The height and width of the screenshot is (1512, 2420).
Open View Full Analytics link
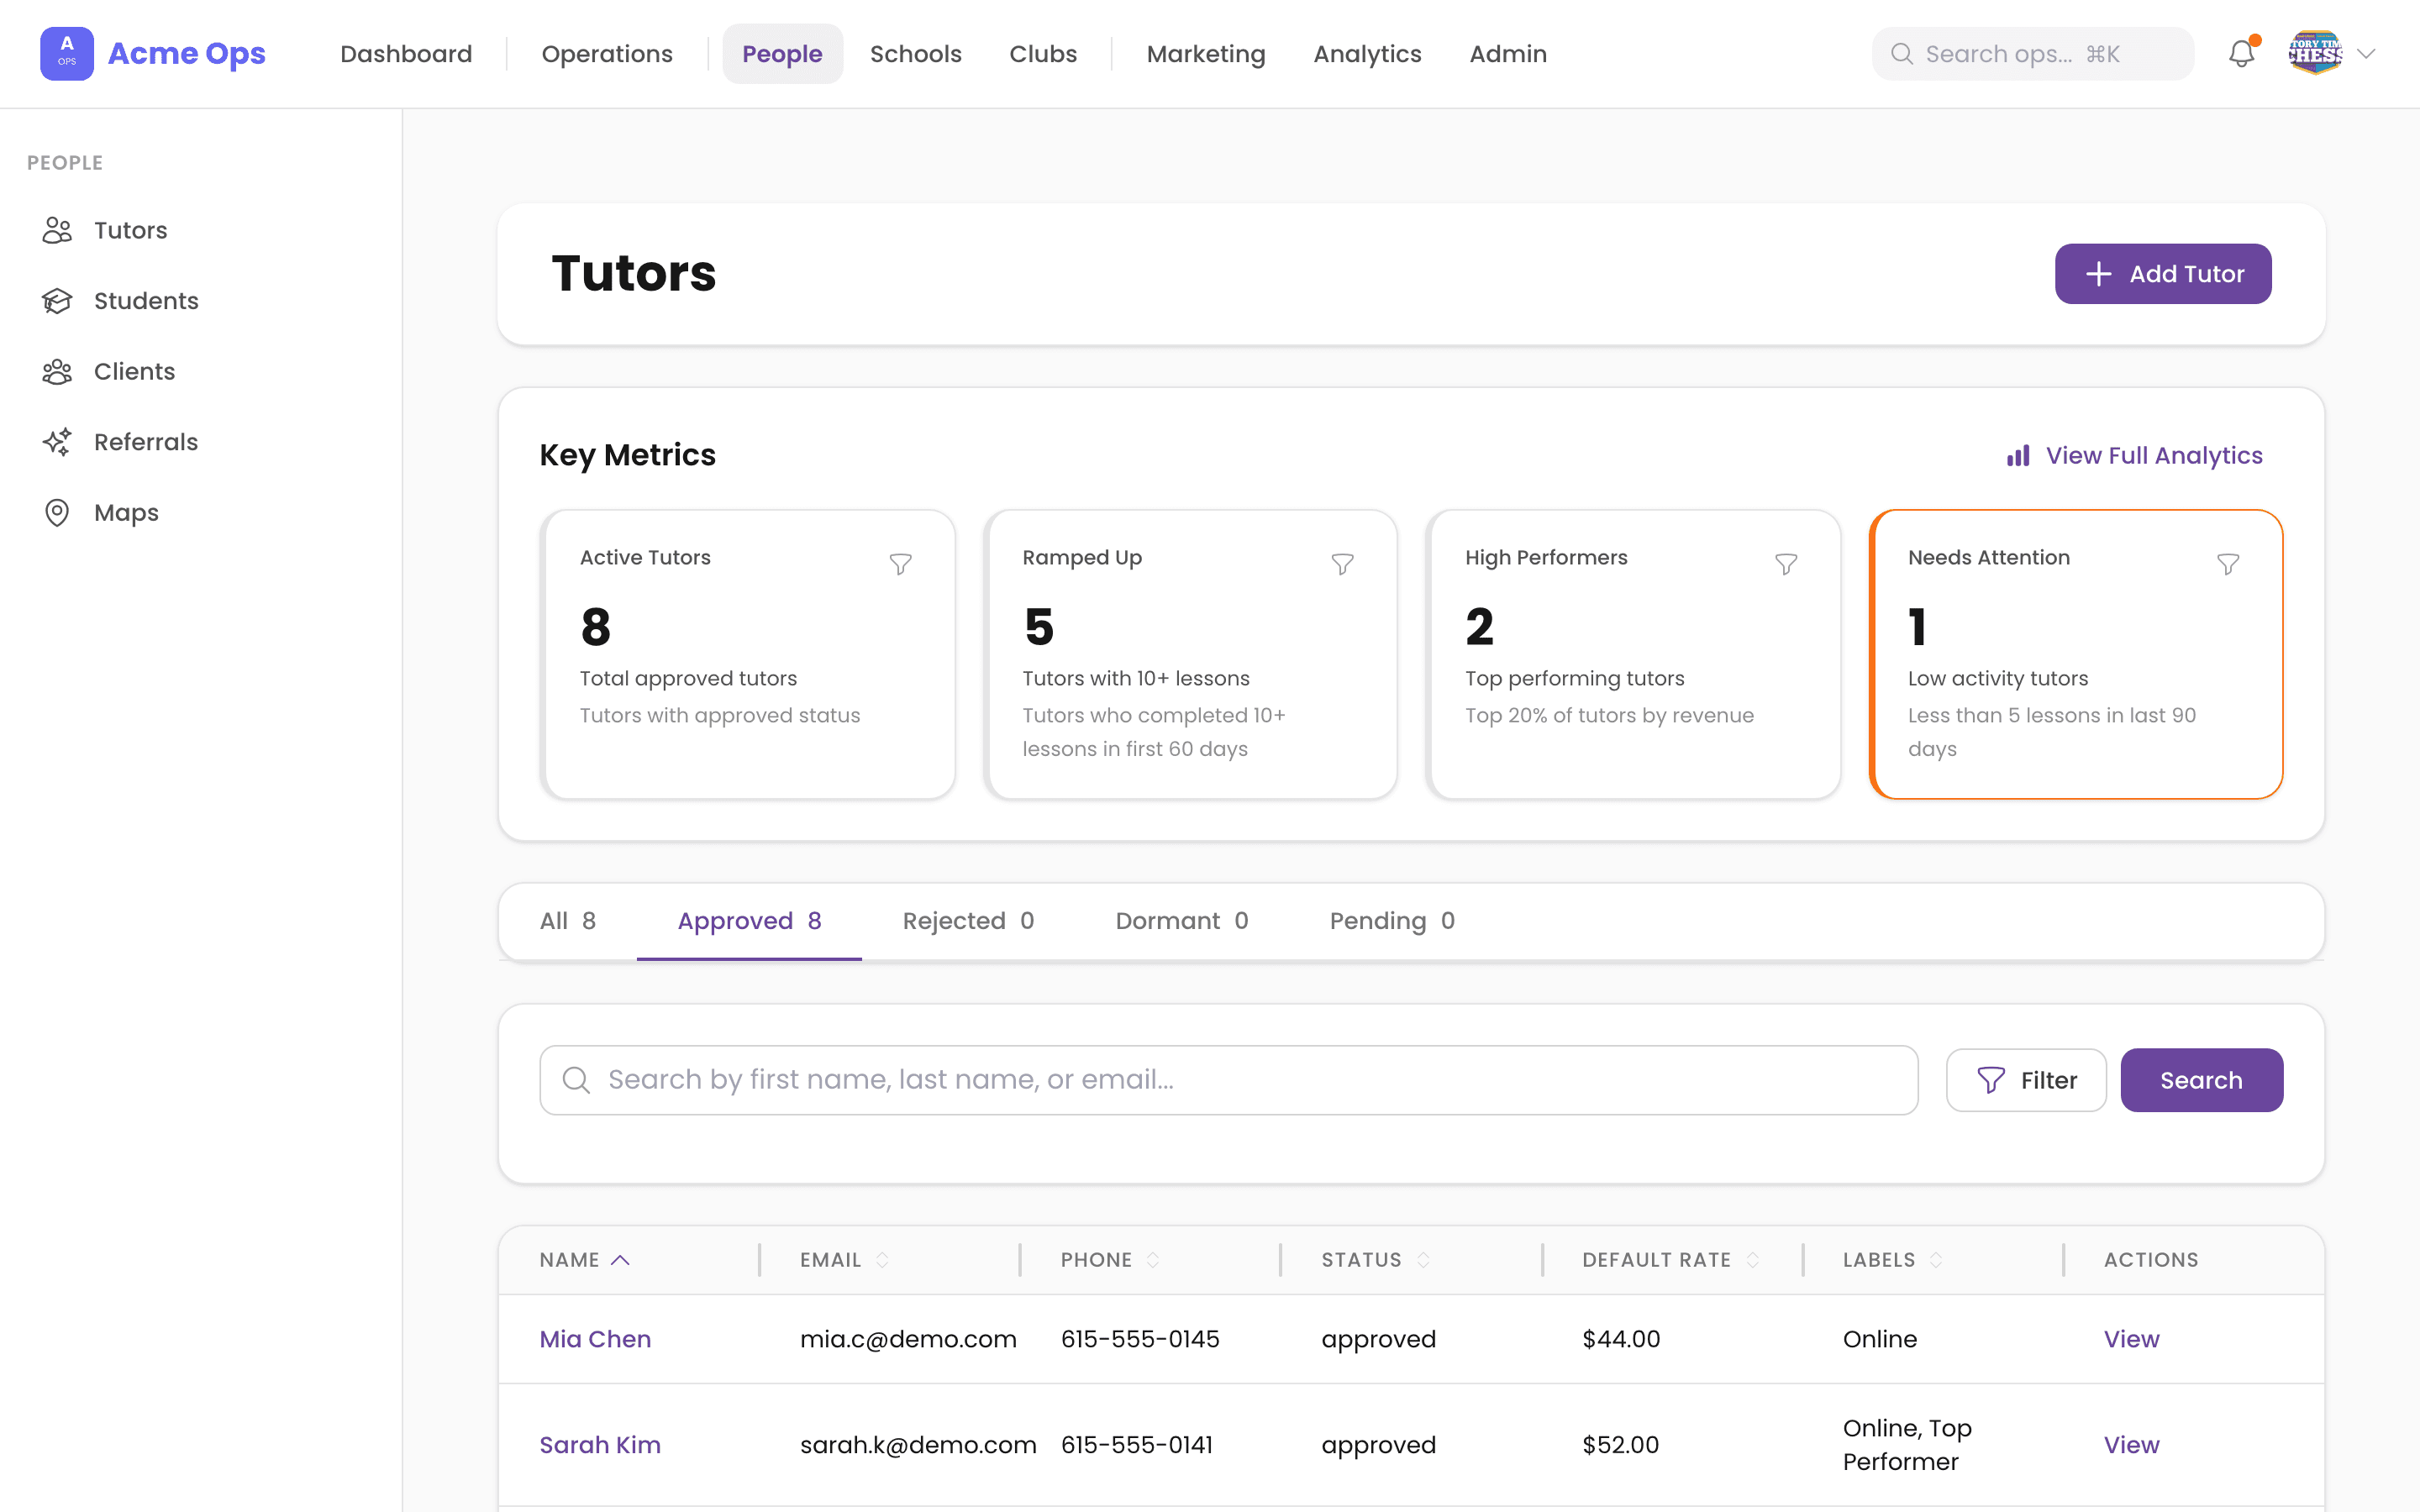click(x=2134, y=456)
